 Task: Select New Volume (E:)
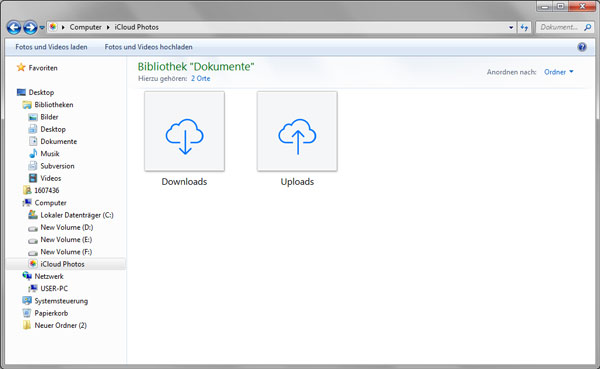pyautogui.click(x=66, y=240)
